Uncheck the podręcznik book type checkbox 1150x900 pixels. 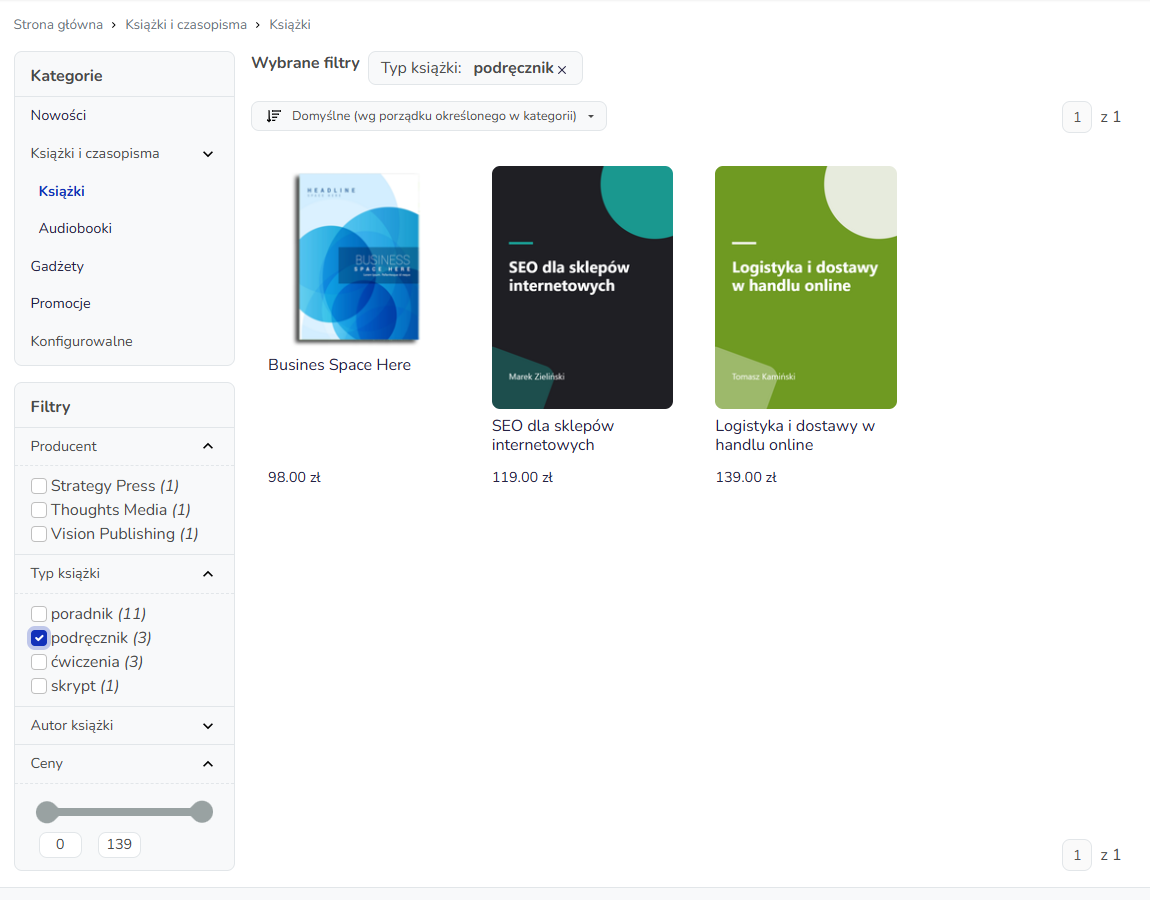pos(39,638)
